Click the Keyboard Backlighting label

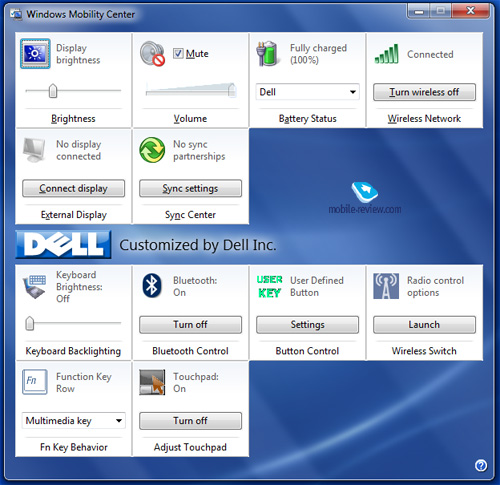(73, 351)
